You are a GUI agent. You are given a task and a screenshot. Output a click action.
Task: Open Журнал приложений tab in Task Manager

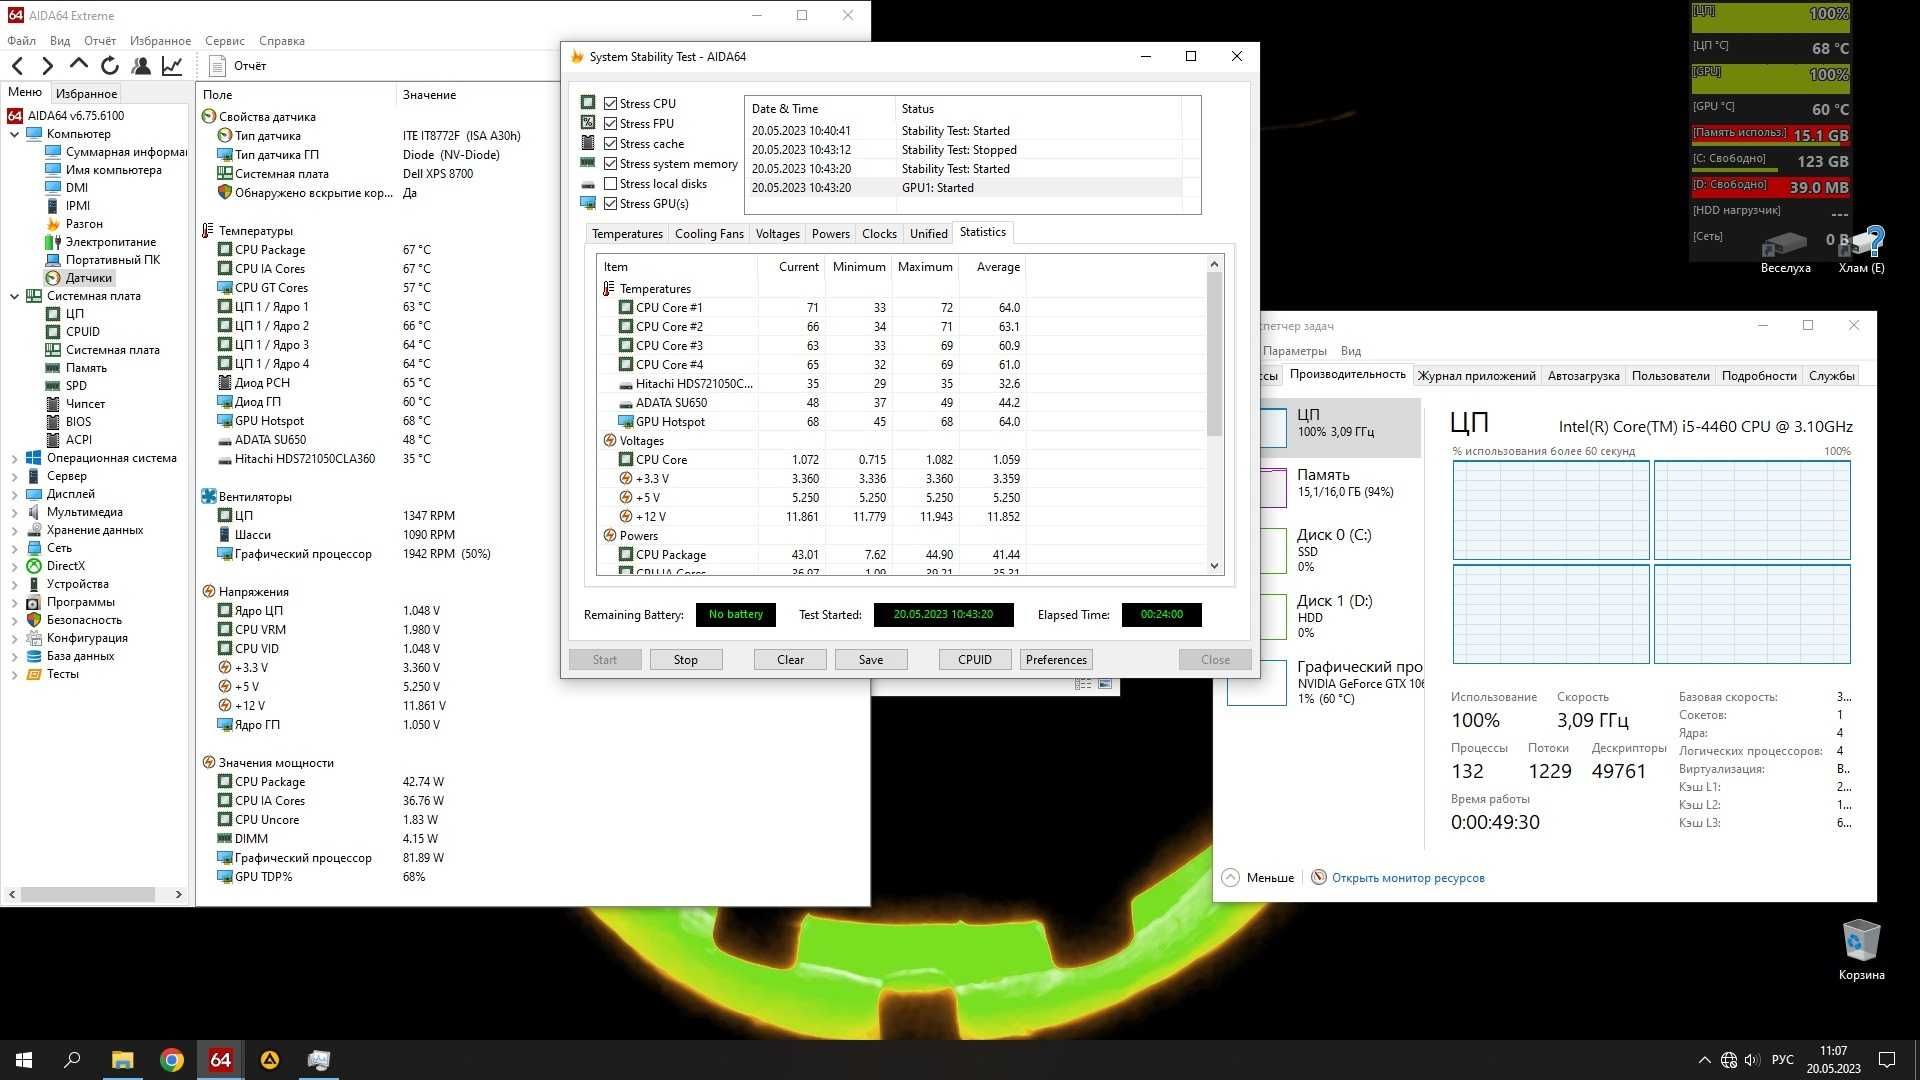pos(1476,376)
